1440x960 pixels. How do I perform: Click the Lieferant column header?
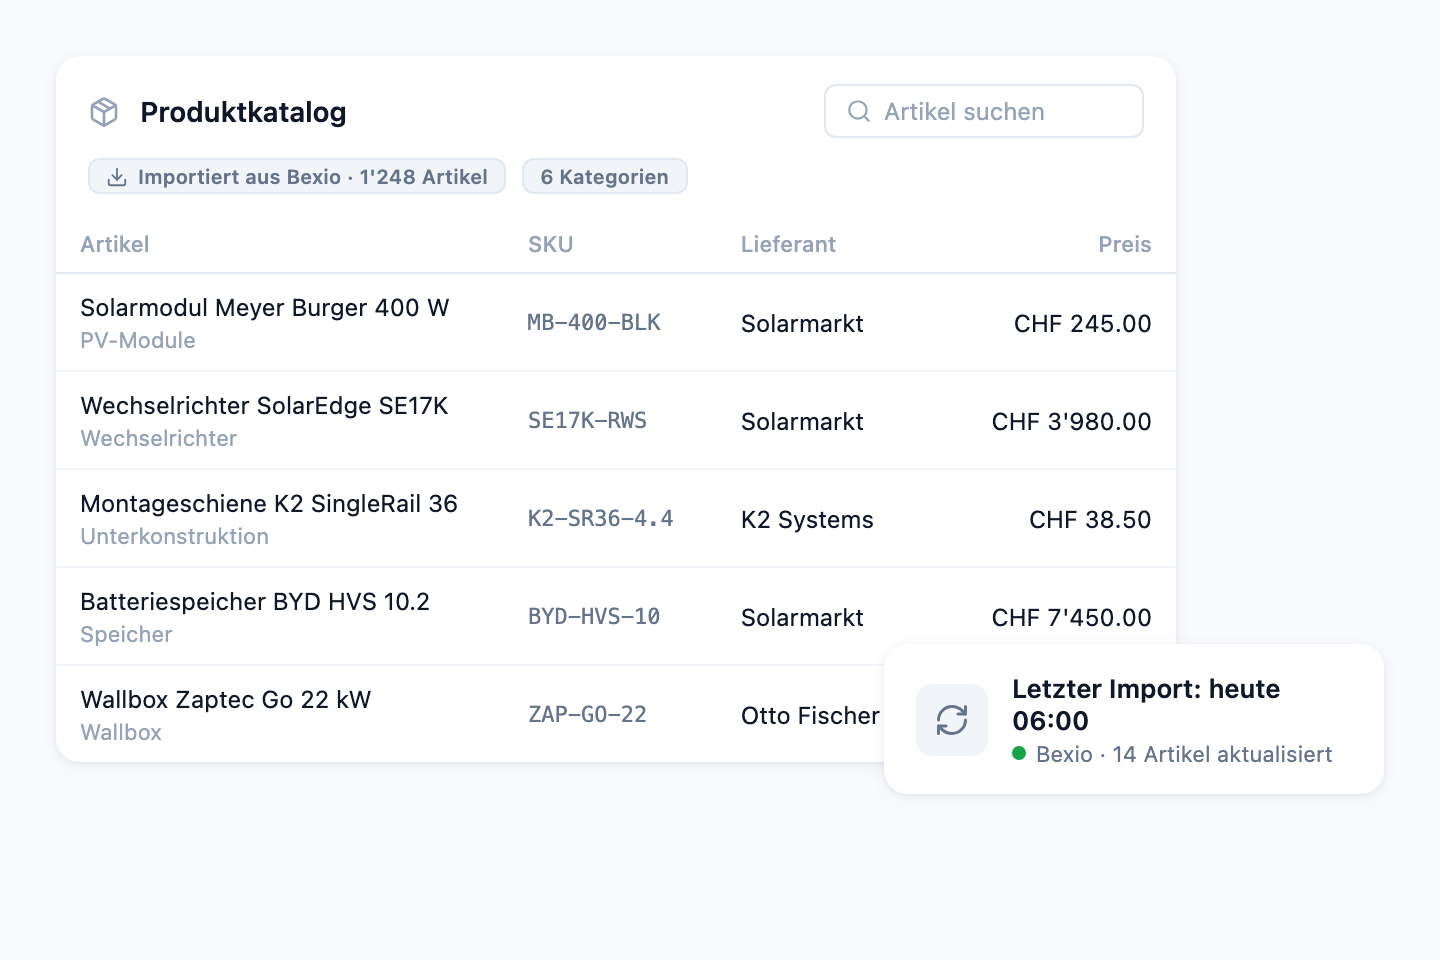788,244
